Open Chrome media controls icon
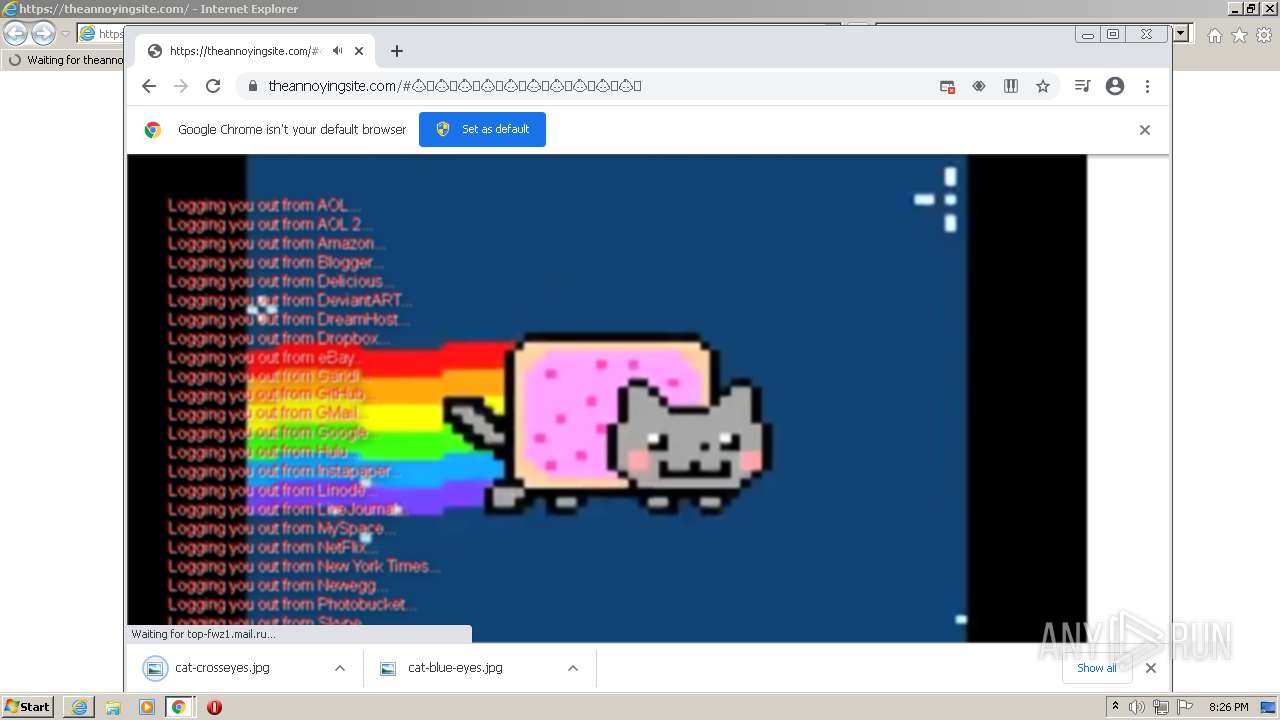This screenshot has width=1280, height=720. tap(1082, 86)
